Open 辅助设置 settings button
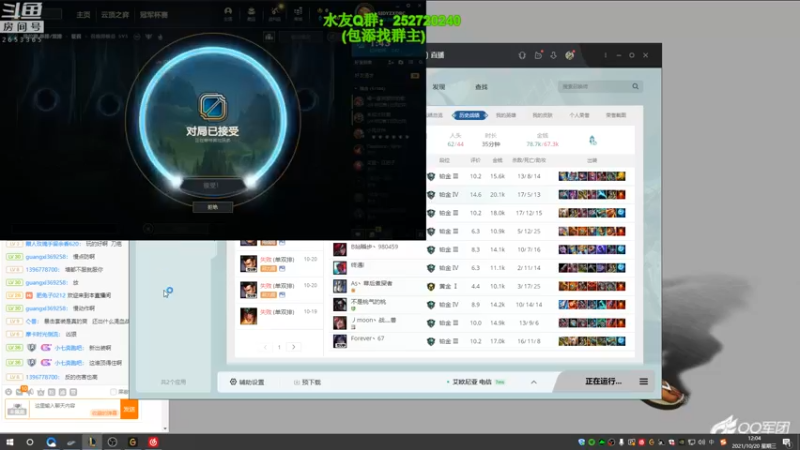The width and height of the screenshot is (800, 450). coord(247,382)
